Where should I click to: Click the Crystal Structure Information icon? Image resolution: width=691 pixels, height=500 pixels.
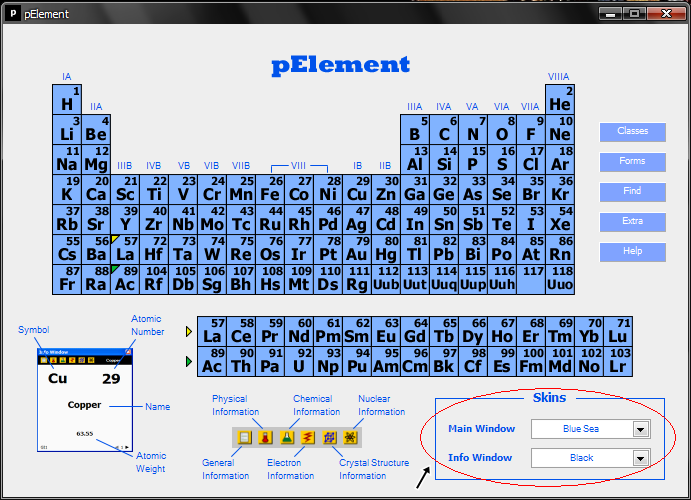coord(329,437)
